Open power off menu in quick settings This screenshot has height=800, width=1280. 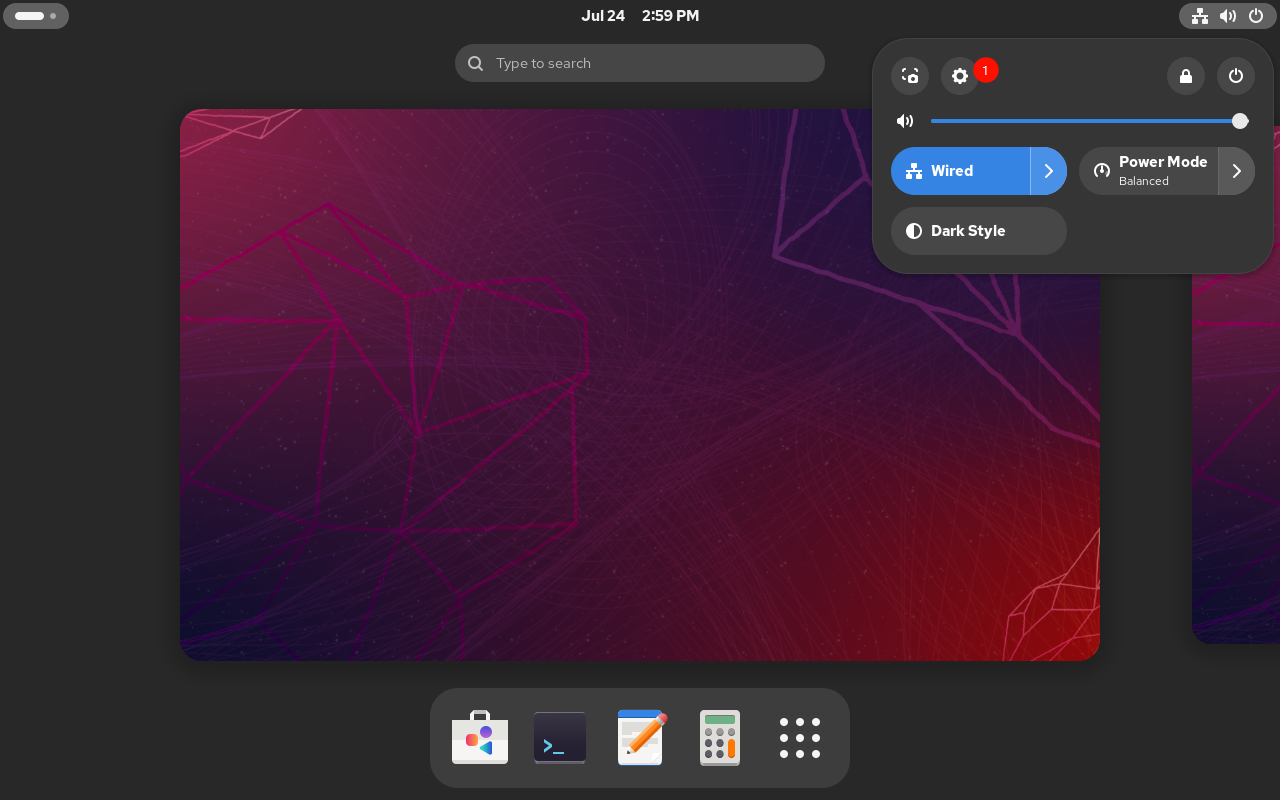pyautogui.click(x=1236, y=76)
